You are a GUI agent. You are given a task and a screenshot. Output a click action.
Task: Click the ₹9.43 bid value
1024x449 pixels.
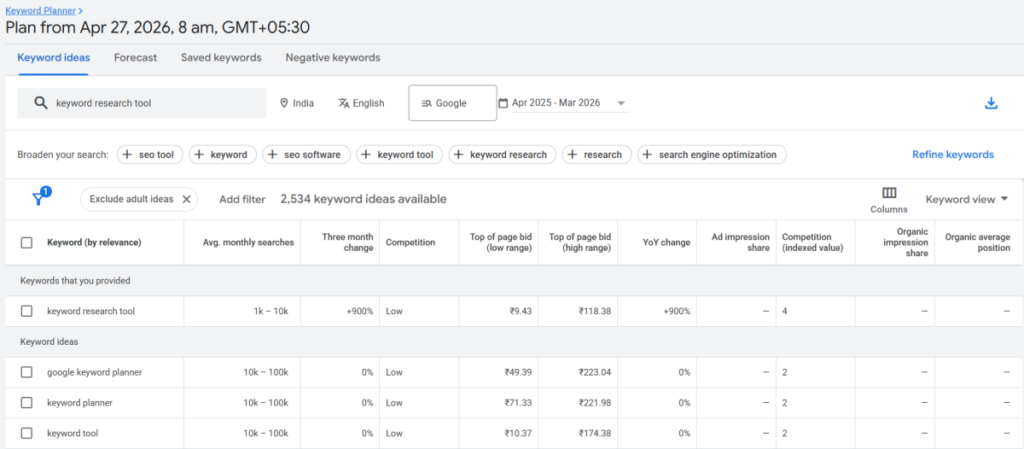click(520, 311)
